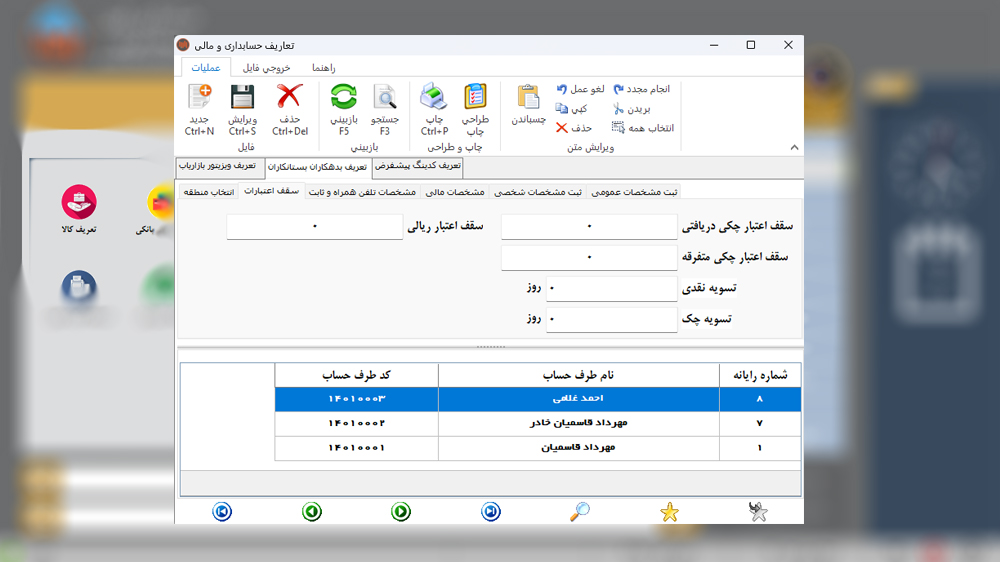Refresh the list with the بازبینی icon

pos(343,98)
